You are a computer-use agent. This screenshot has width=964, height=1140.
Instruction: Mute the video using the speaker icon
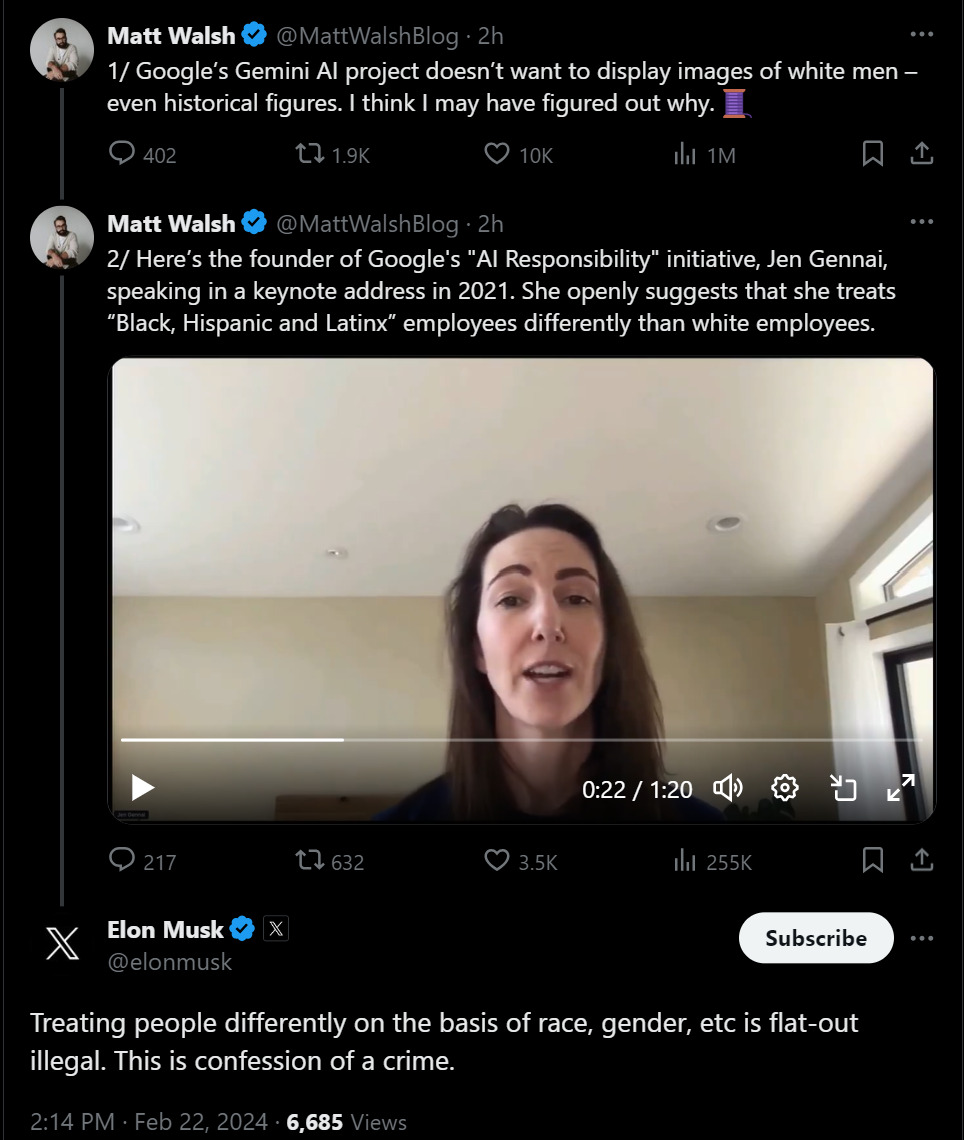click(x=727, y=788)
